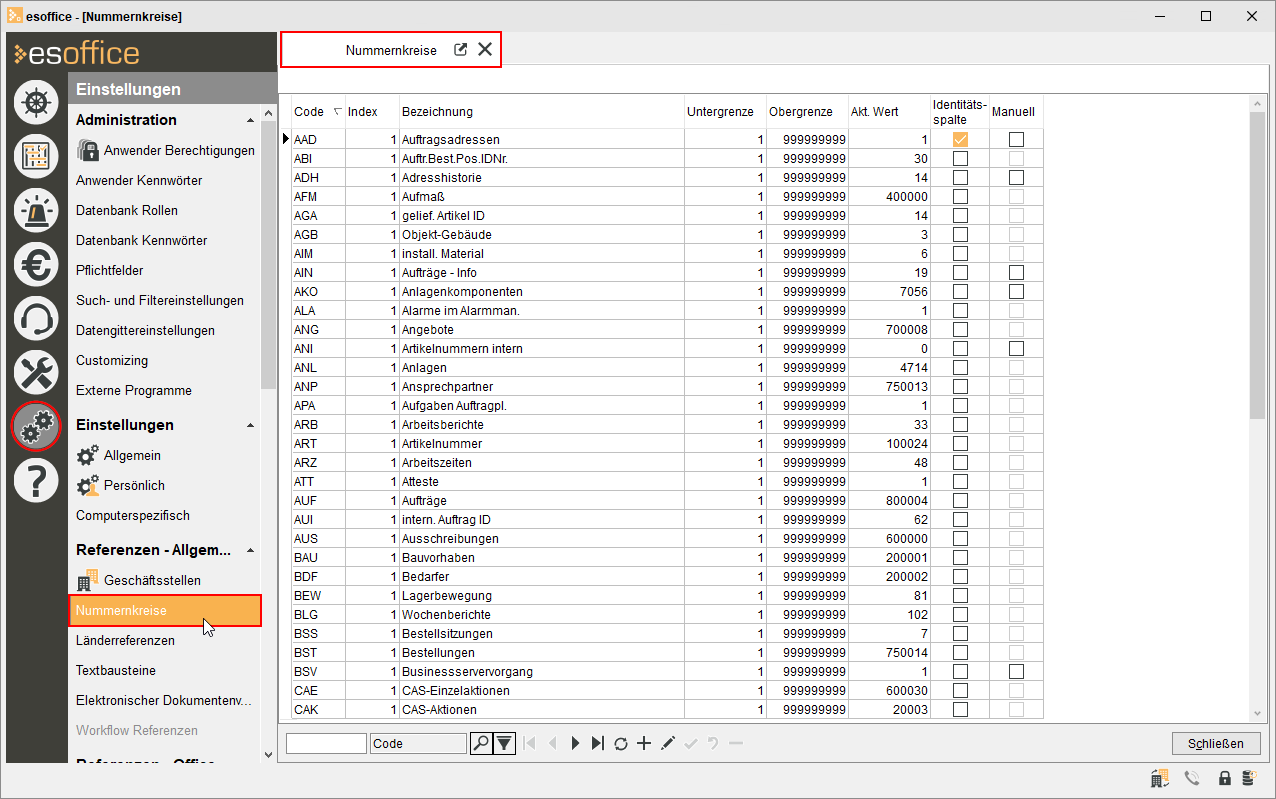Delete record with the minus icon
Image resolution: width=1276 pixels, height=799 pixels.
click(x=736, y=743)
